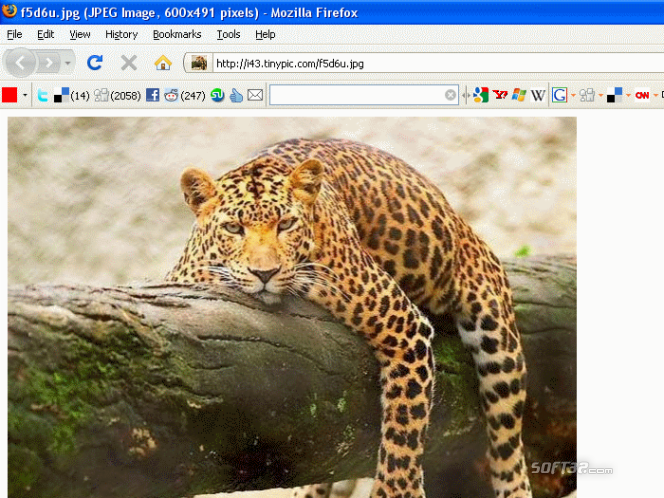Click the blue-framed G icon
Image resolution: width=664 pixels, height=498 pixels.
559,95
